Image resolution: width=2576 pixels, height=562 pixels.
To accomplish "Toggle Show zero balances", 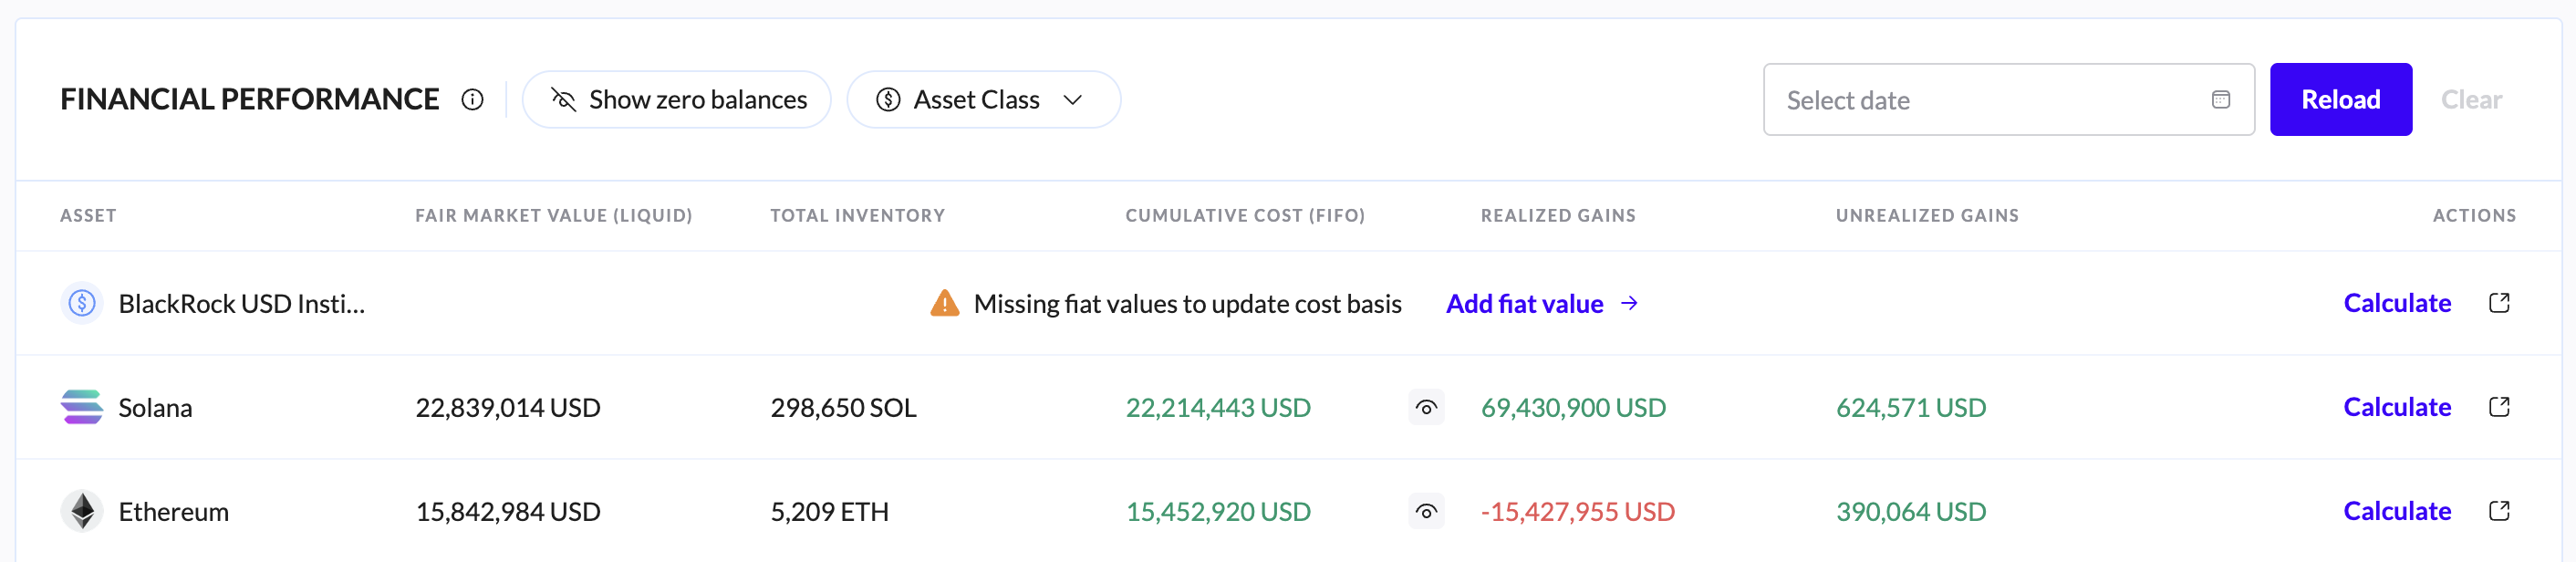I will tap(677, 100).
